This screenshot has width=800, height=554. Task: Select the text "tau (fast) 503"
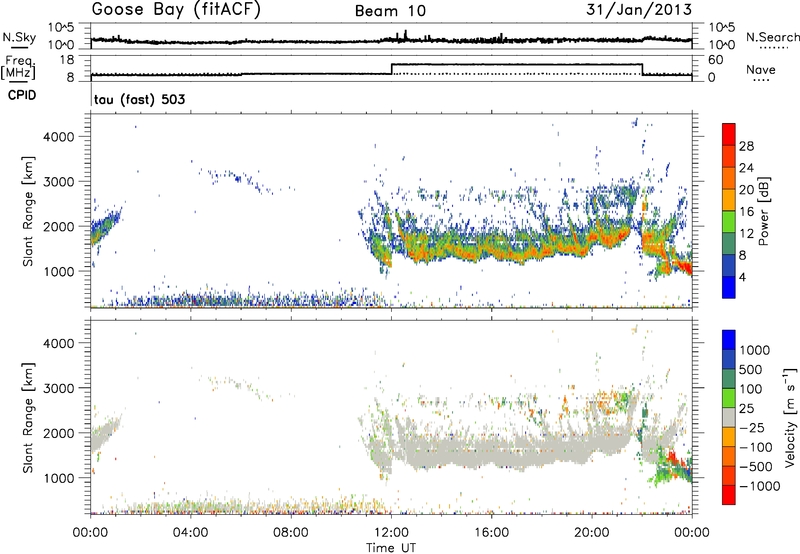pos(139,99)
